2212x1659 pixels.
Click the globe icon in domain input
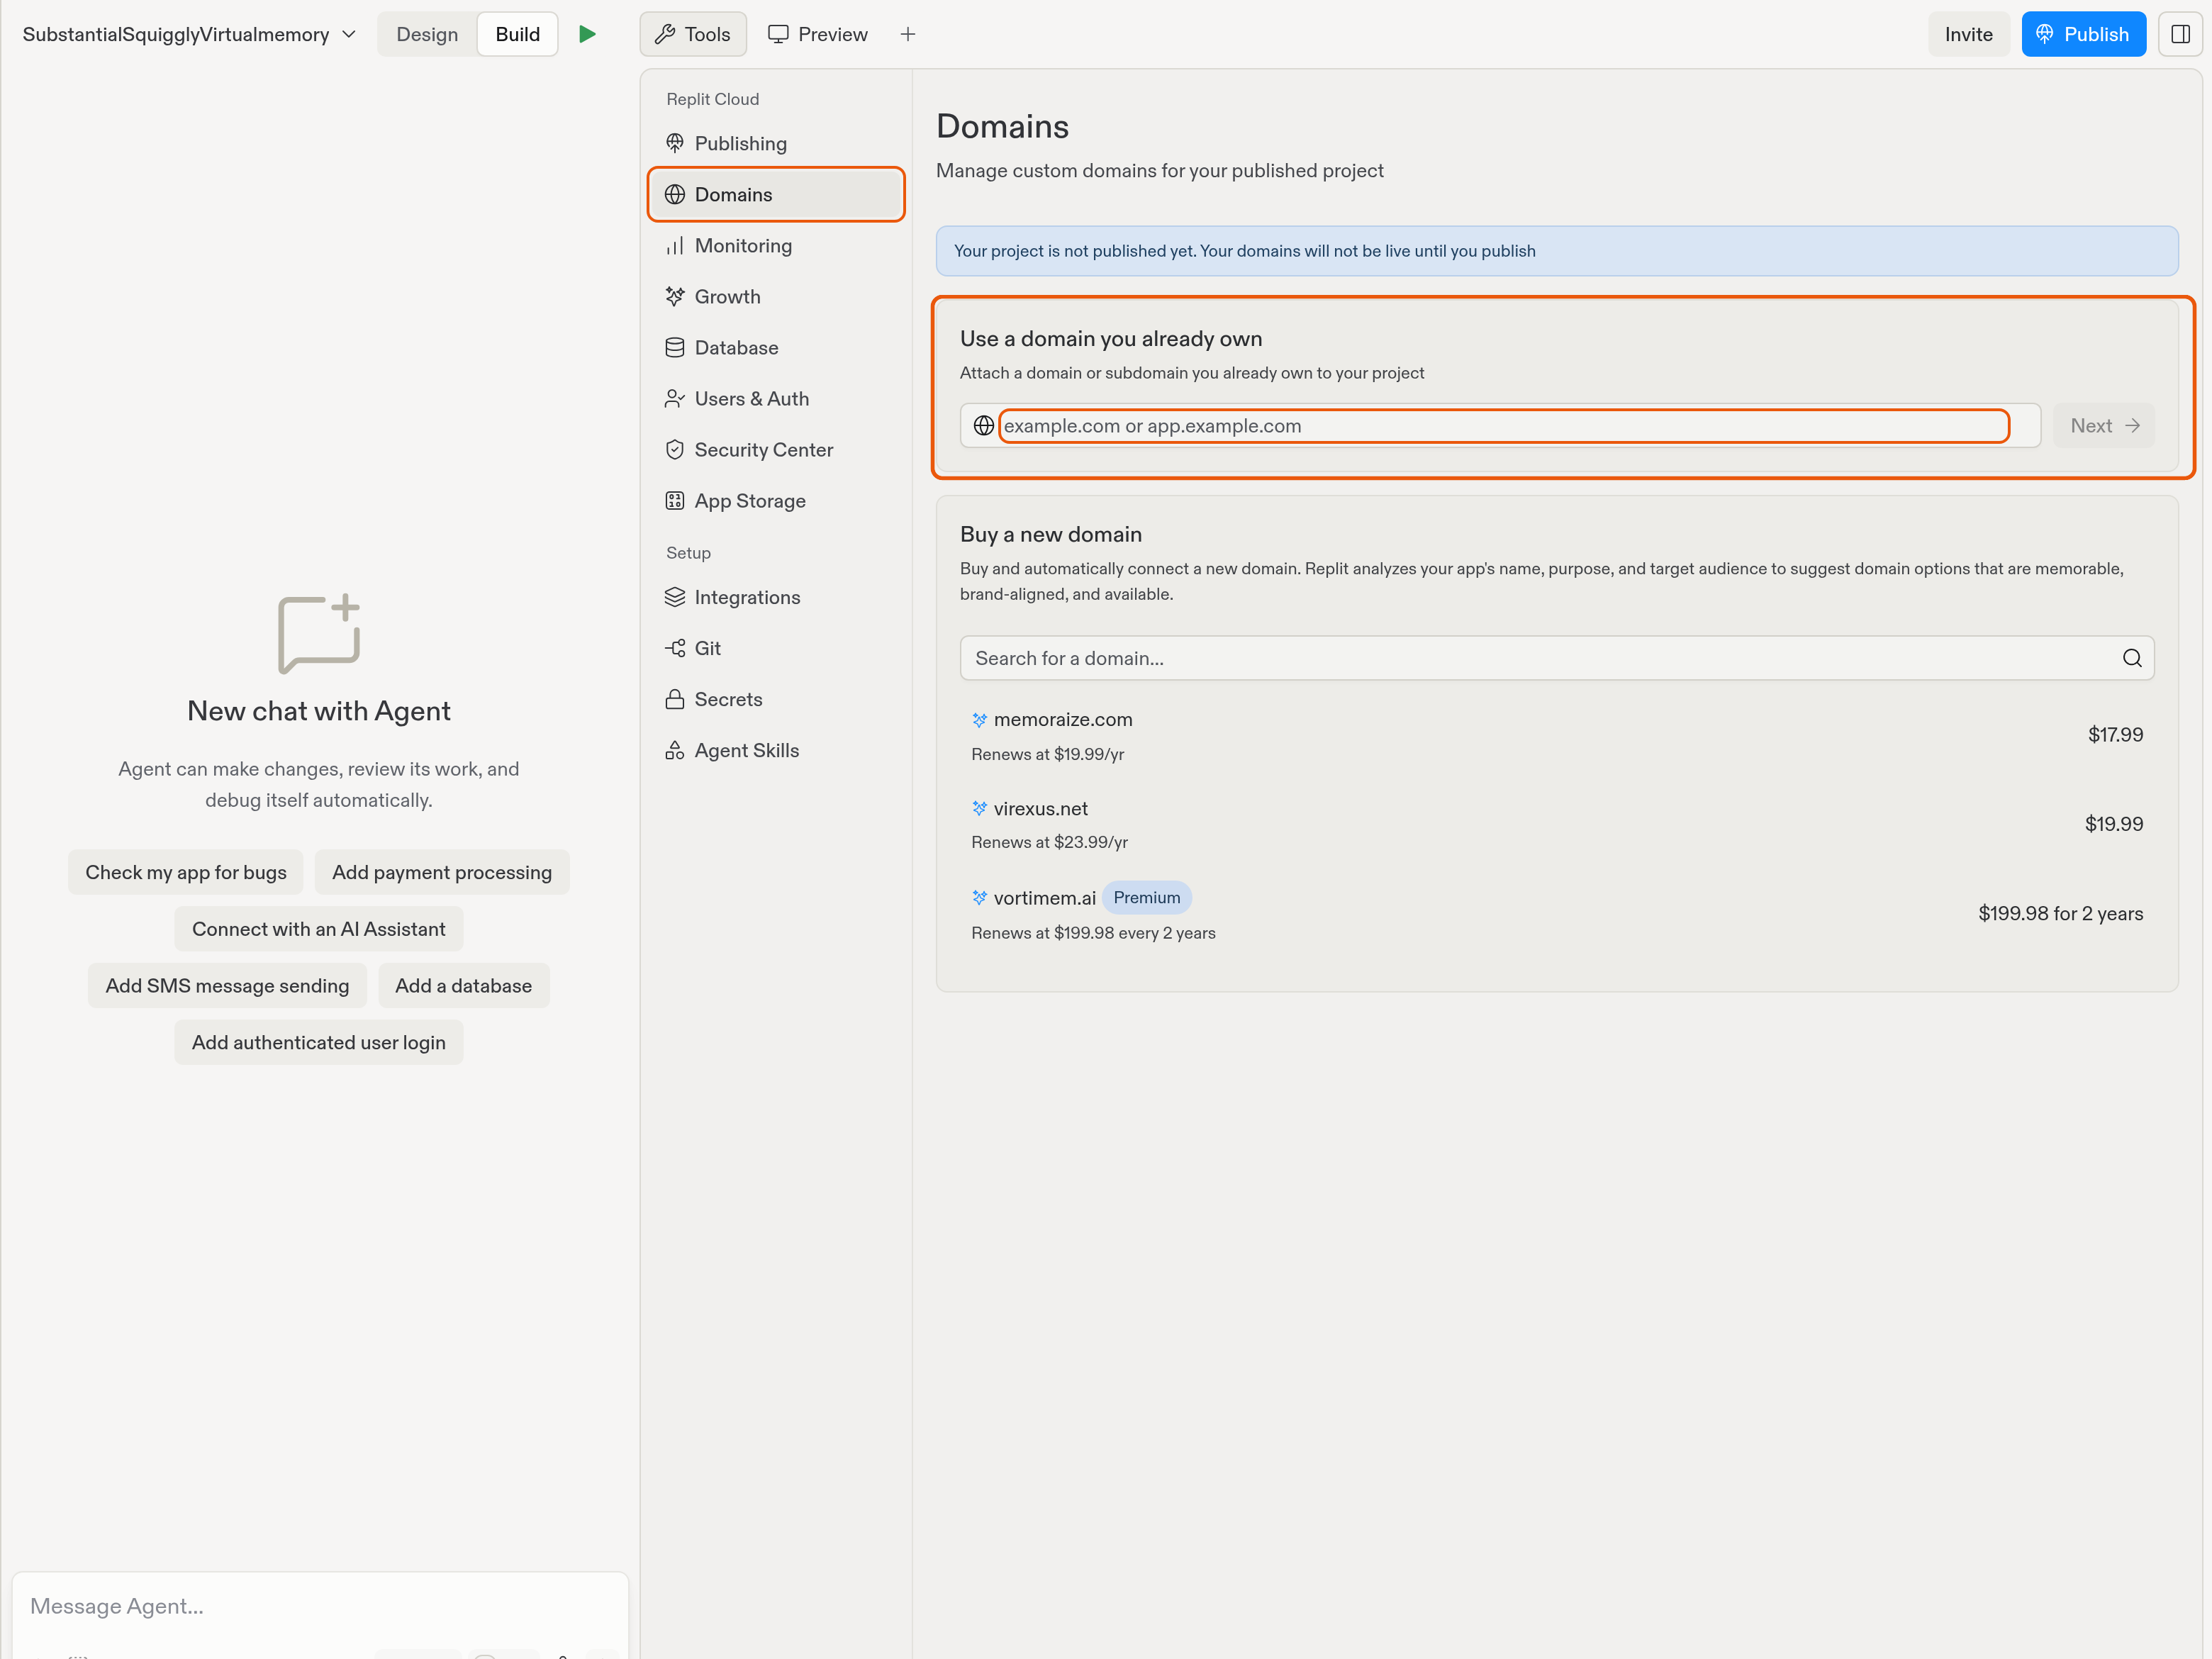coord(983,425)
